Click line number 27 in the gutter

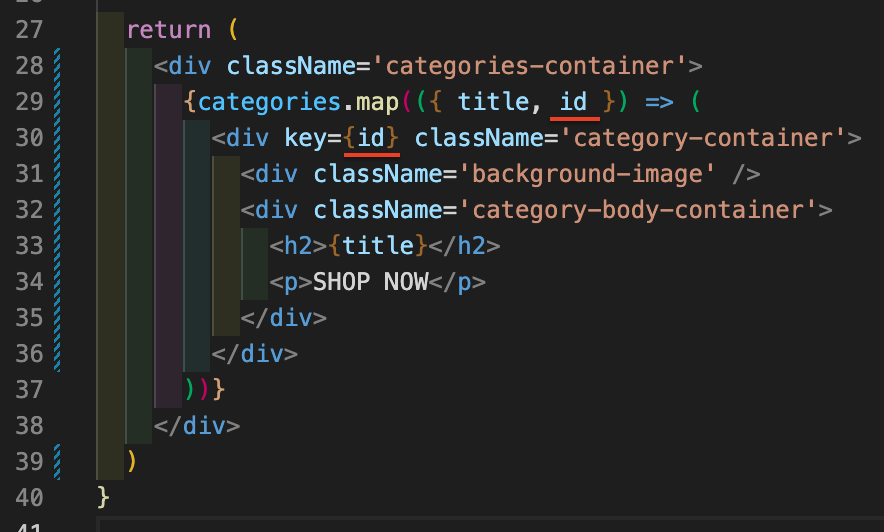[29, 30]
